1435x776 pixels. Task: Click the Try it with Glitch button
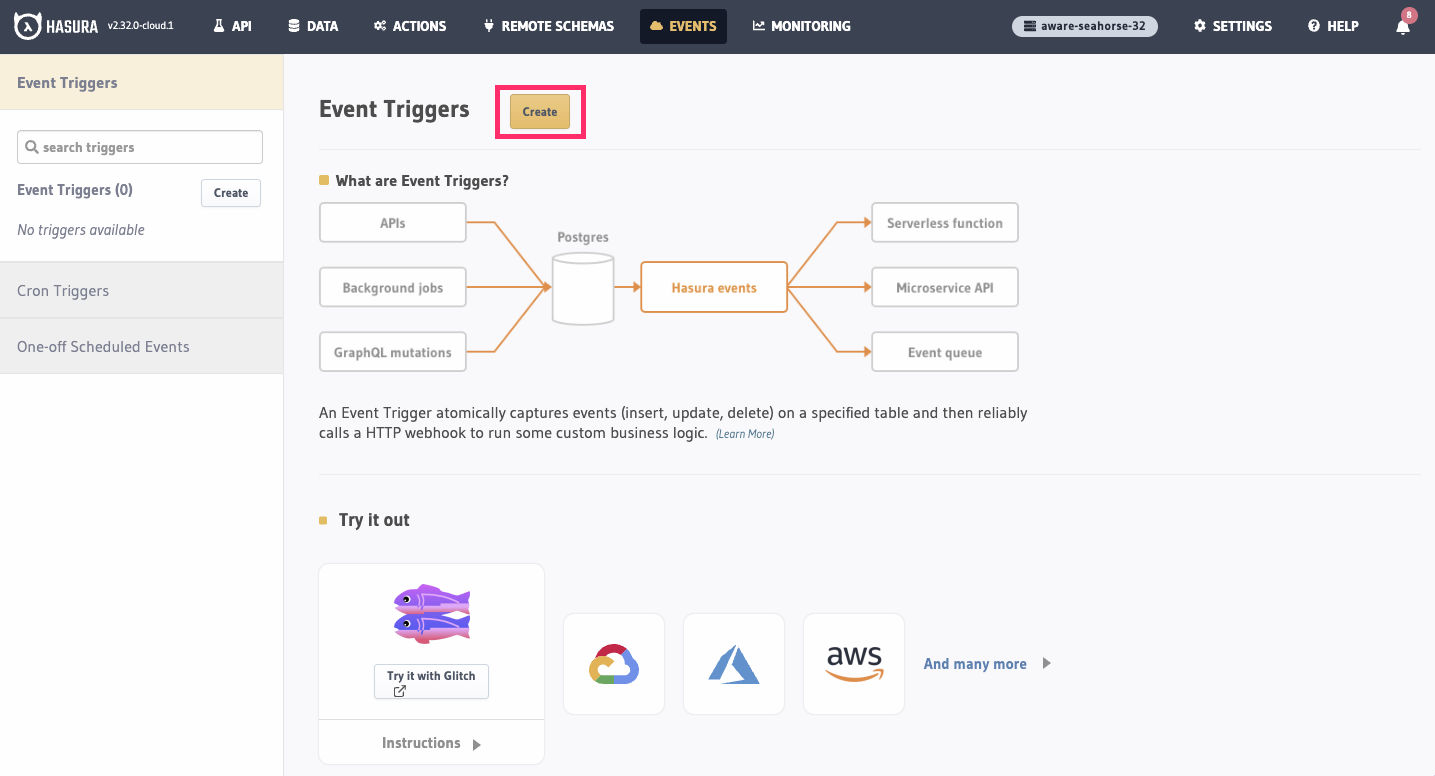431,682
